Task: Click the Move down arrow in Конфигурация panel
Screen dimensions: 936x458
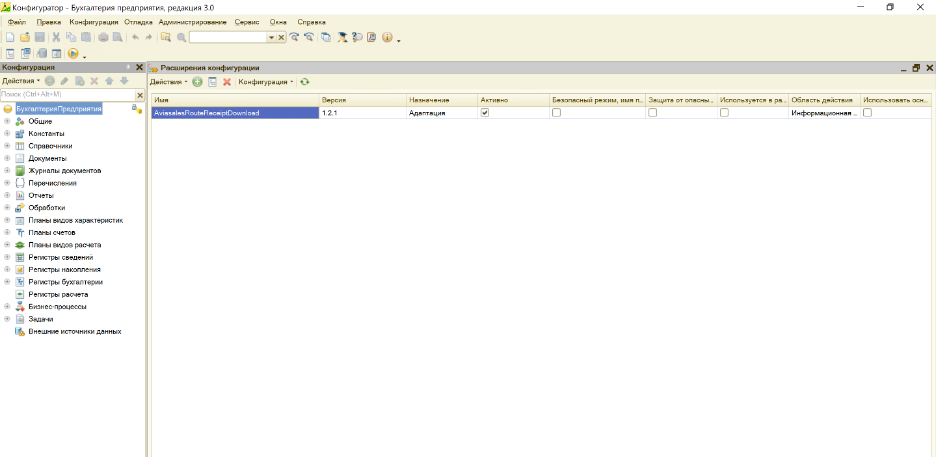Action: coord(124,81)
